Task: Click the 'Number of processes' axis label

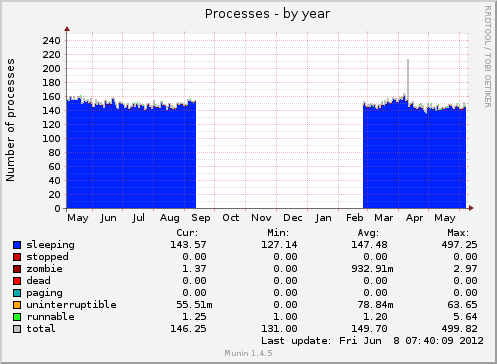Action: (x=10, y=120)
